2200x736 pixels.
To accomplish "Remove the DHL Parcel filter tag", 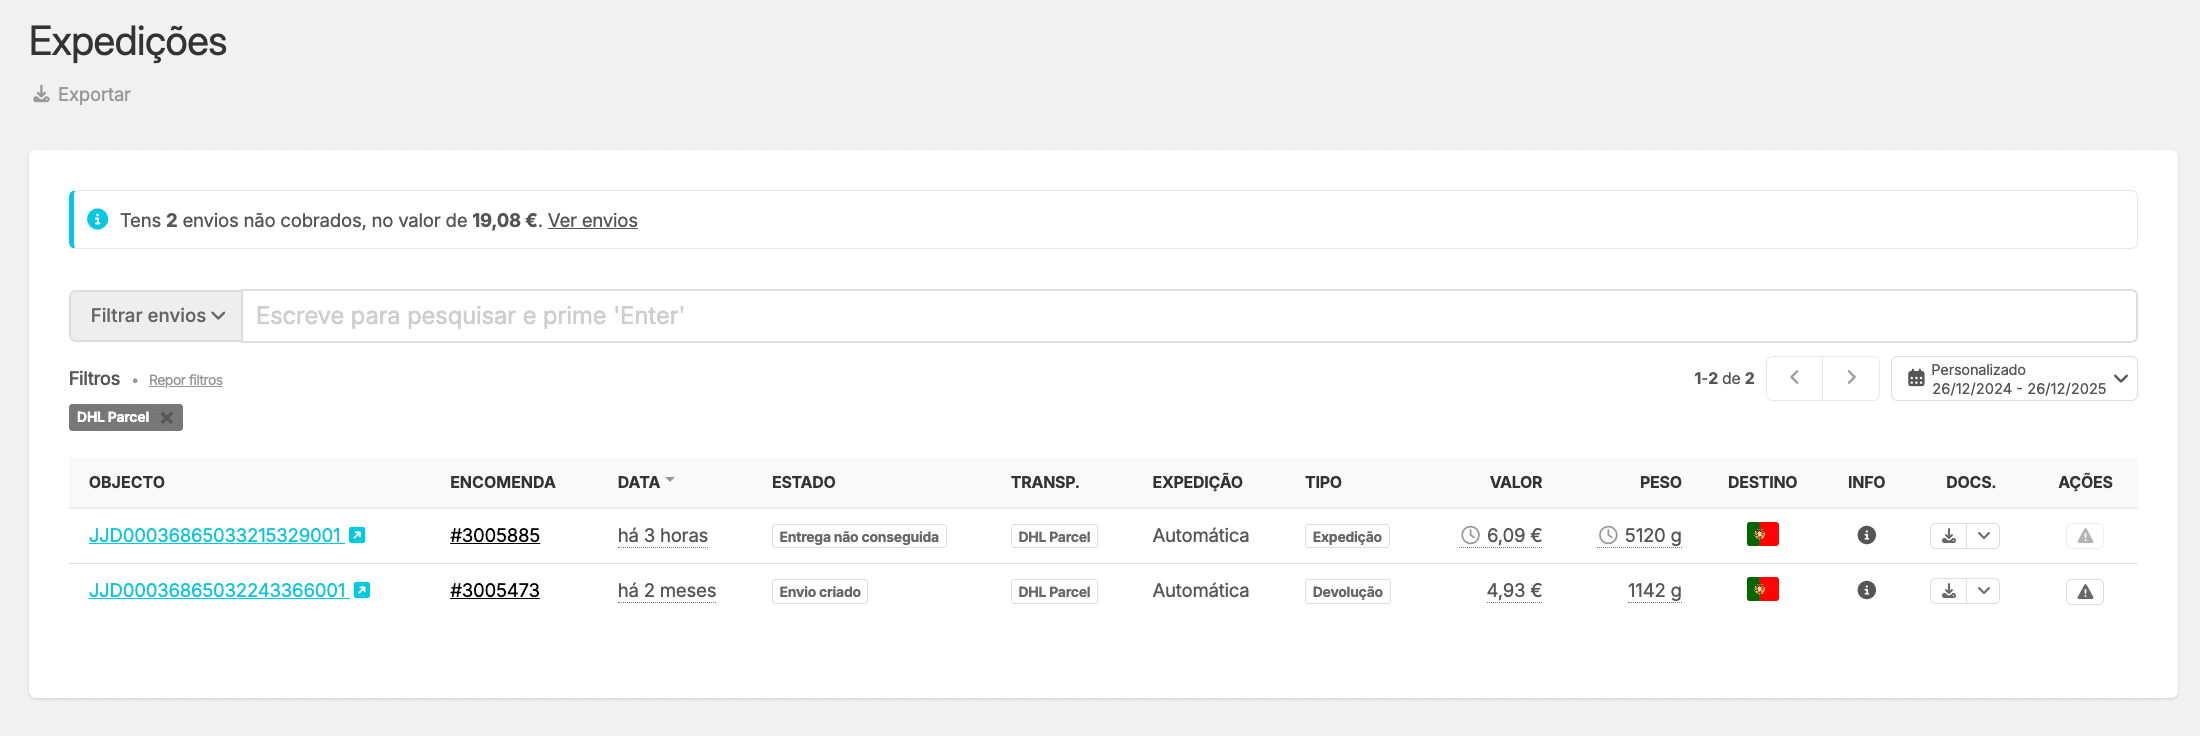I will click(x=167, y=418).
